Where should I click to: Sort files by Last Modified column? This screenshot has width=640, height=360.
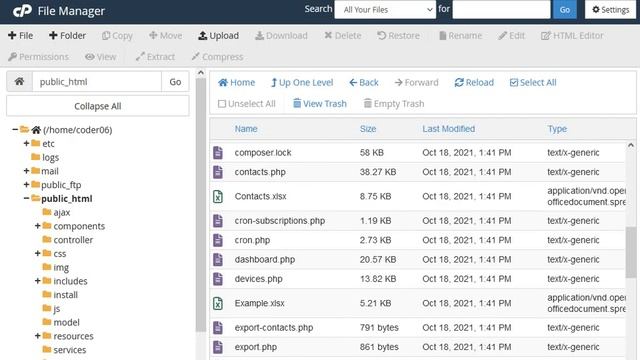449,129
